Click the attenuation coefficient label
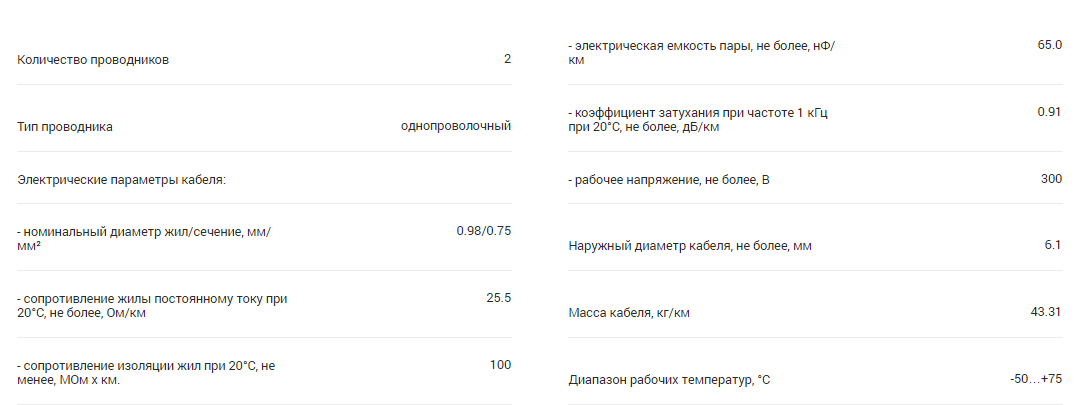Image resolution: width=1080 pixels, height=405 pixels. pos(698,120)
